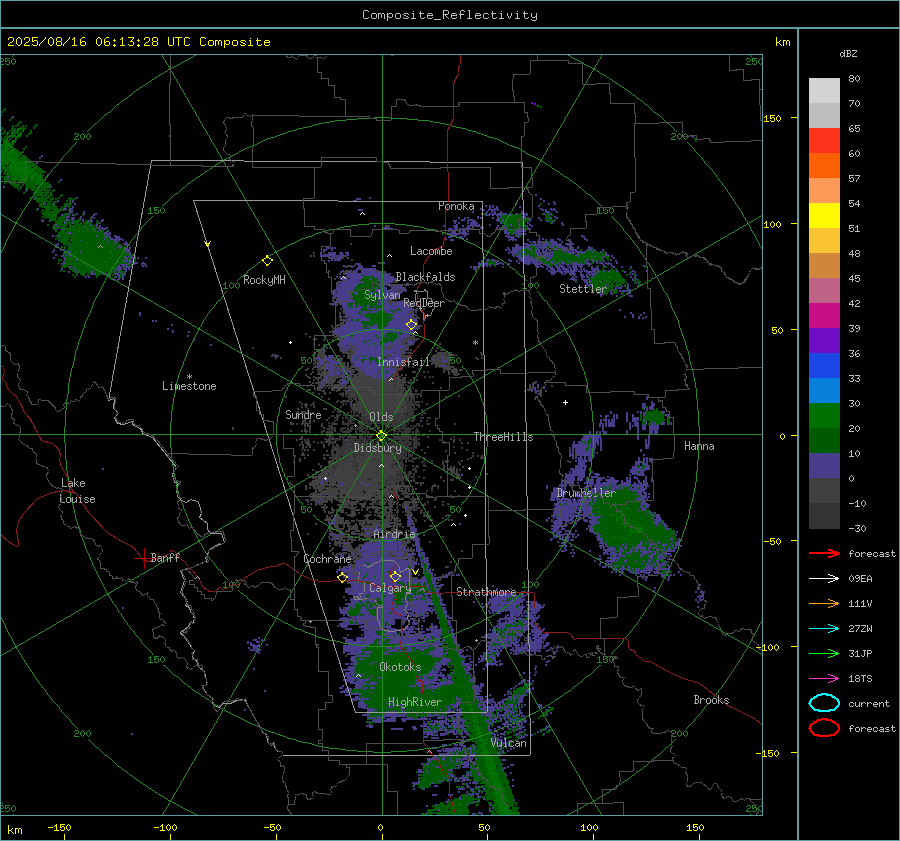Click the Calgary city label
The width and height of the screenshot is (900, 841).
pos(390,588)
